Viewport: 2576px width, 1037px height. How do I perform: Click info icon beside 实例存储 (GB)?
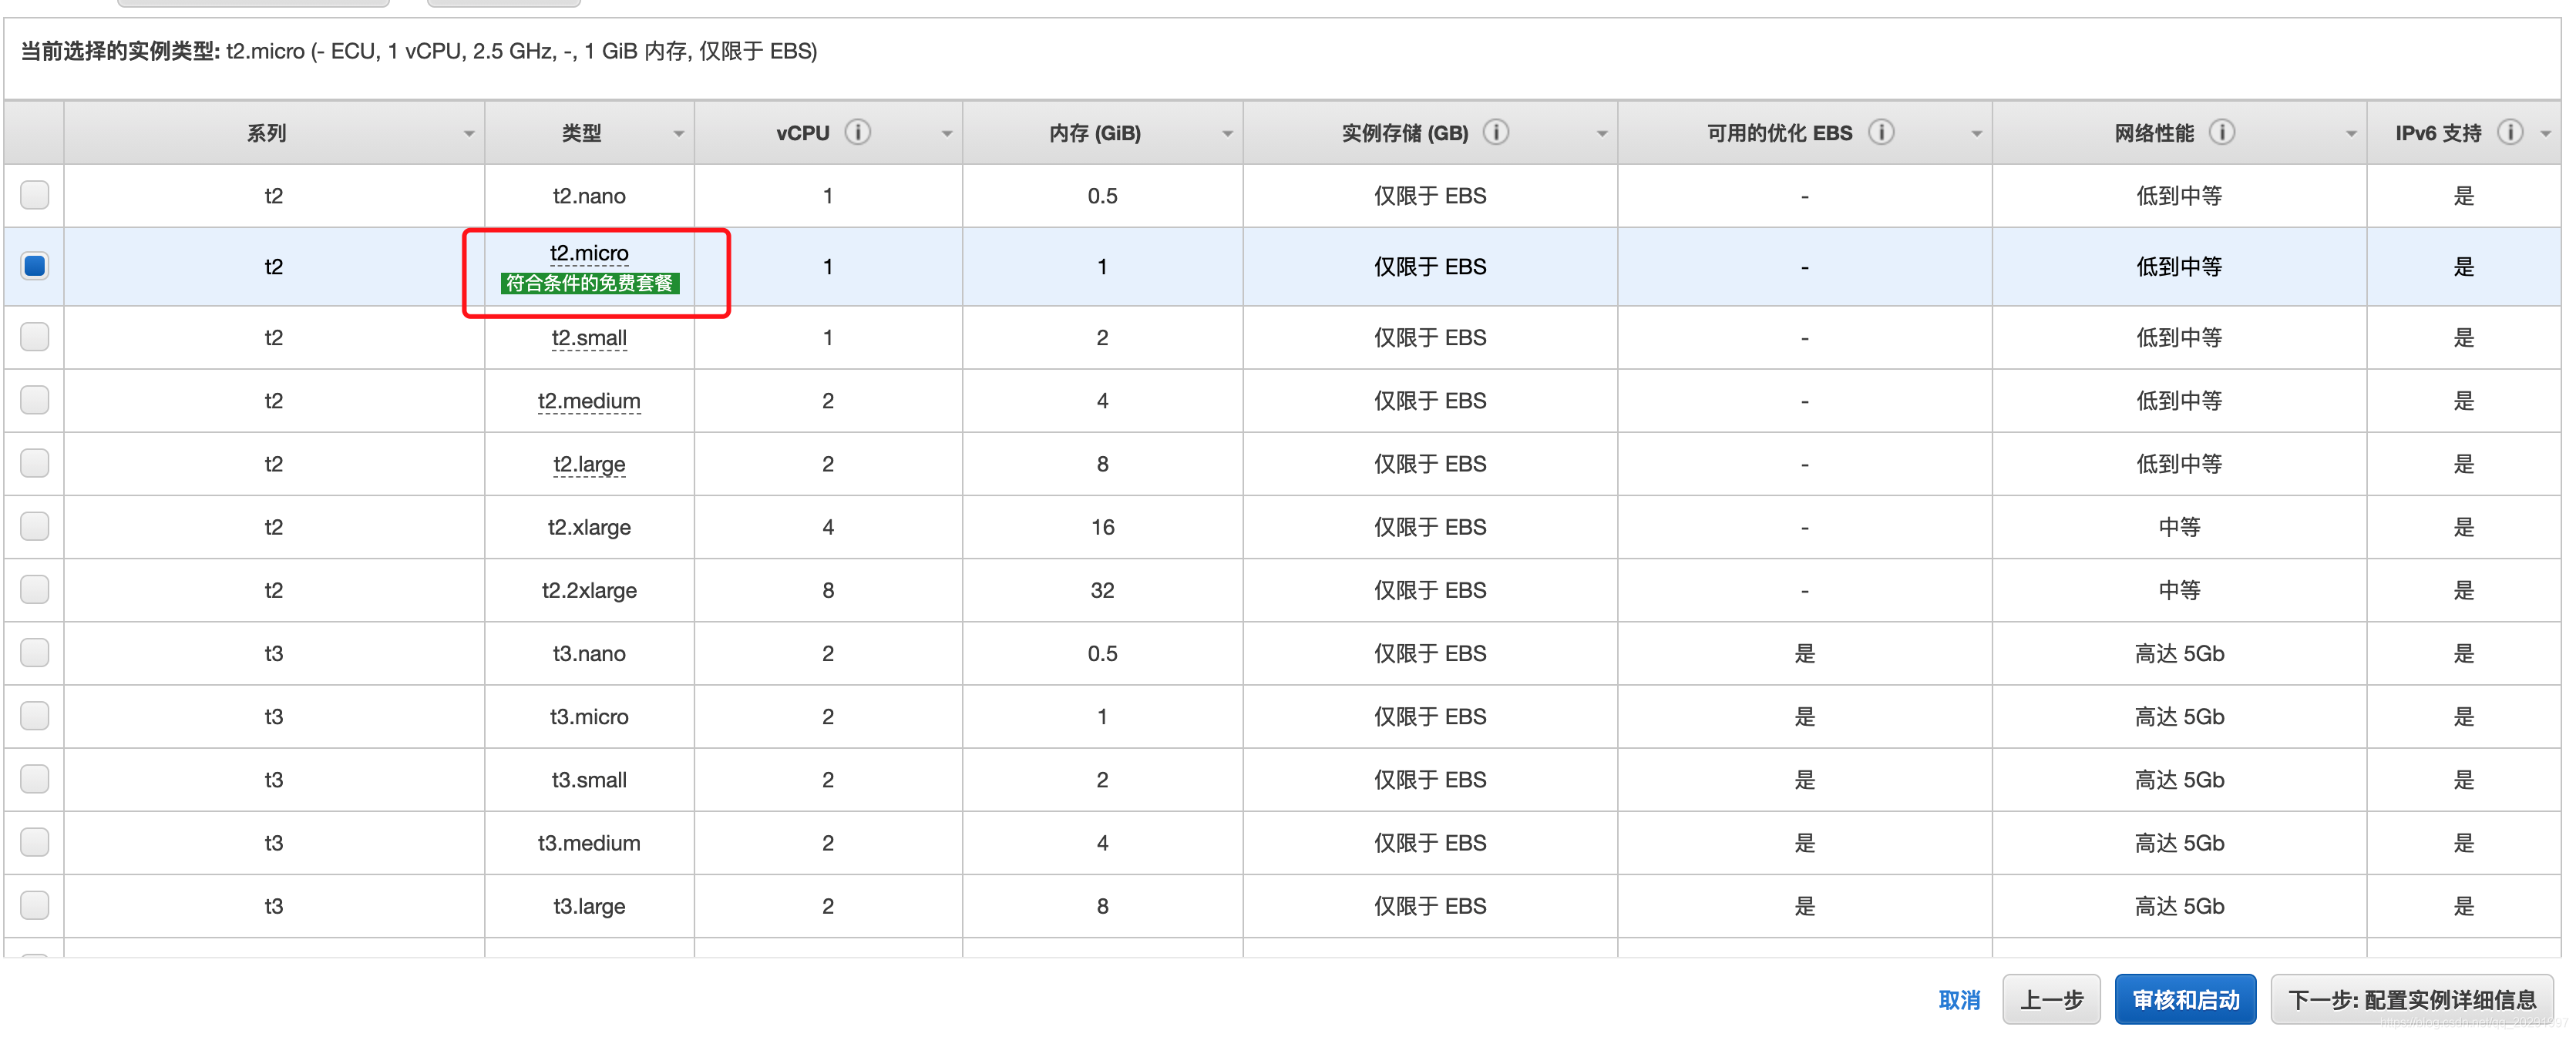click(x=1495, y=132)
